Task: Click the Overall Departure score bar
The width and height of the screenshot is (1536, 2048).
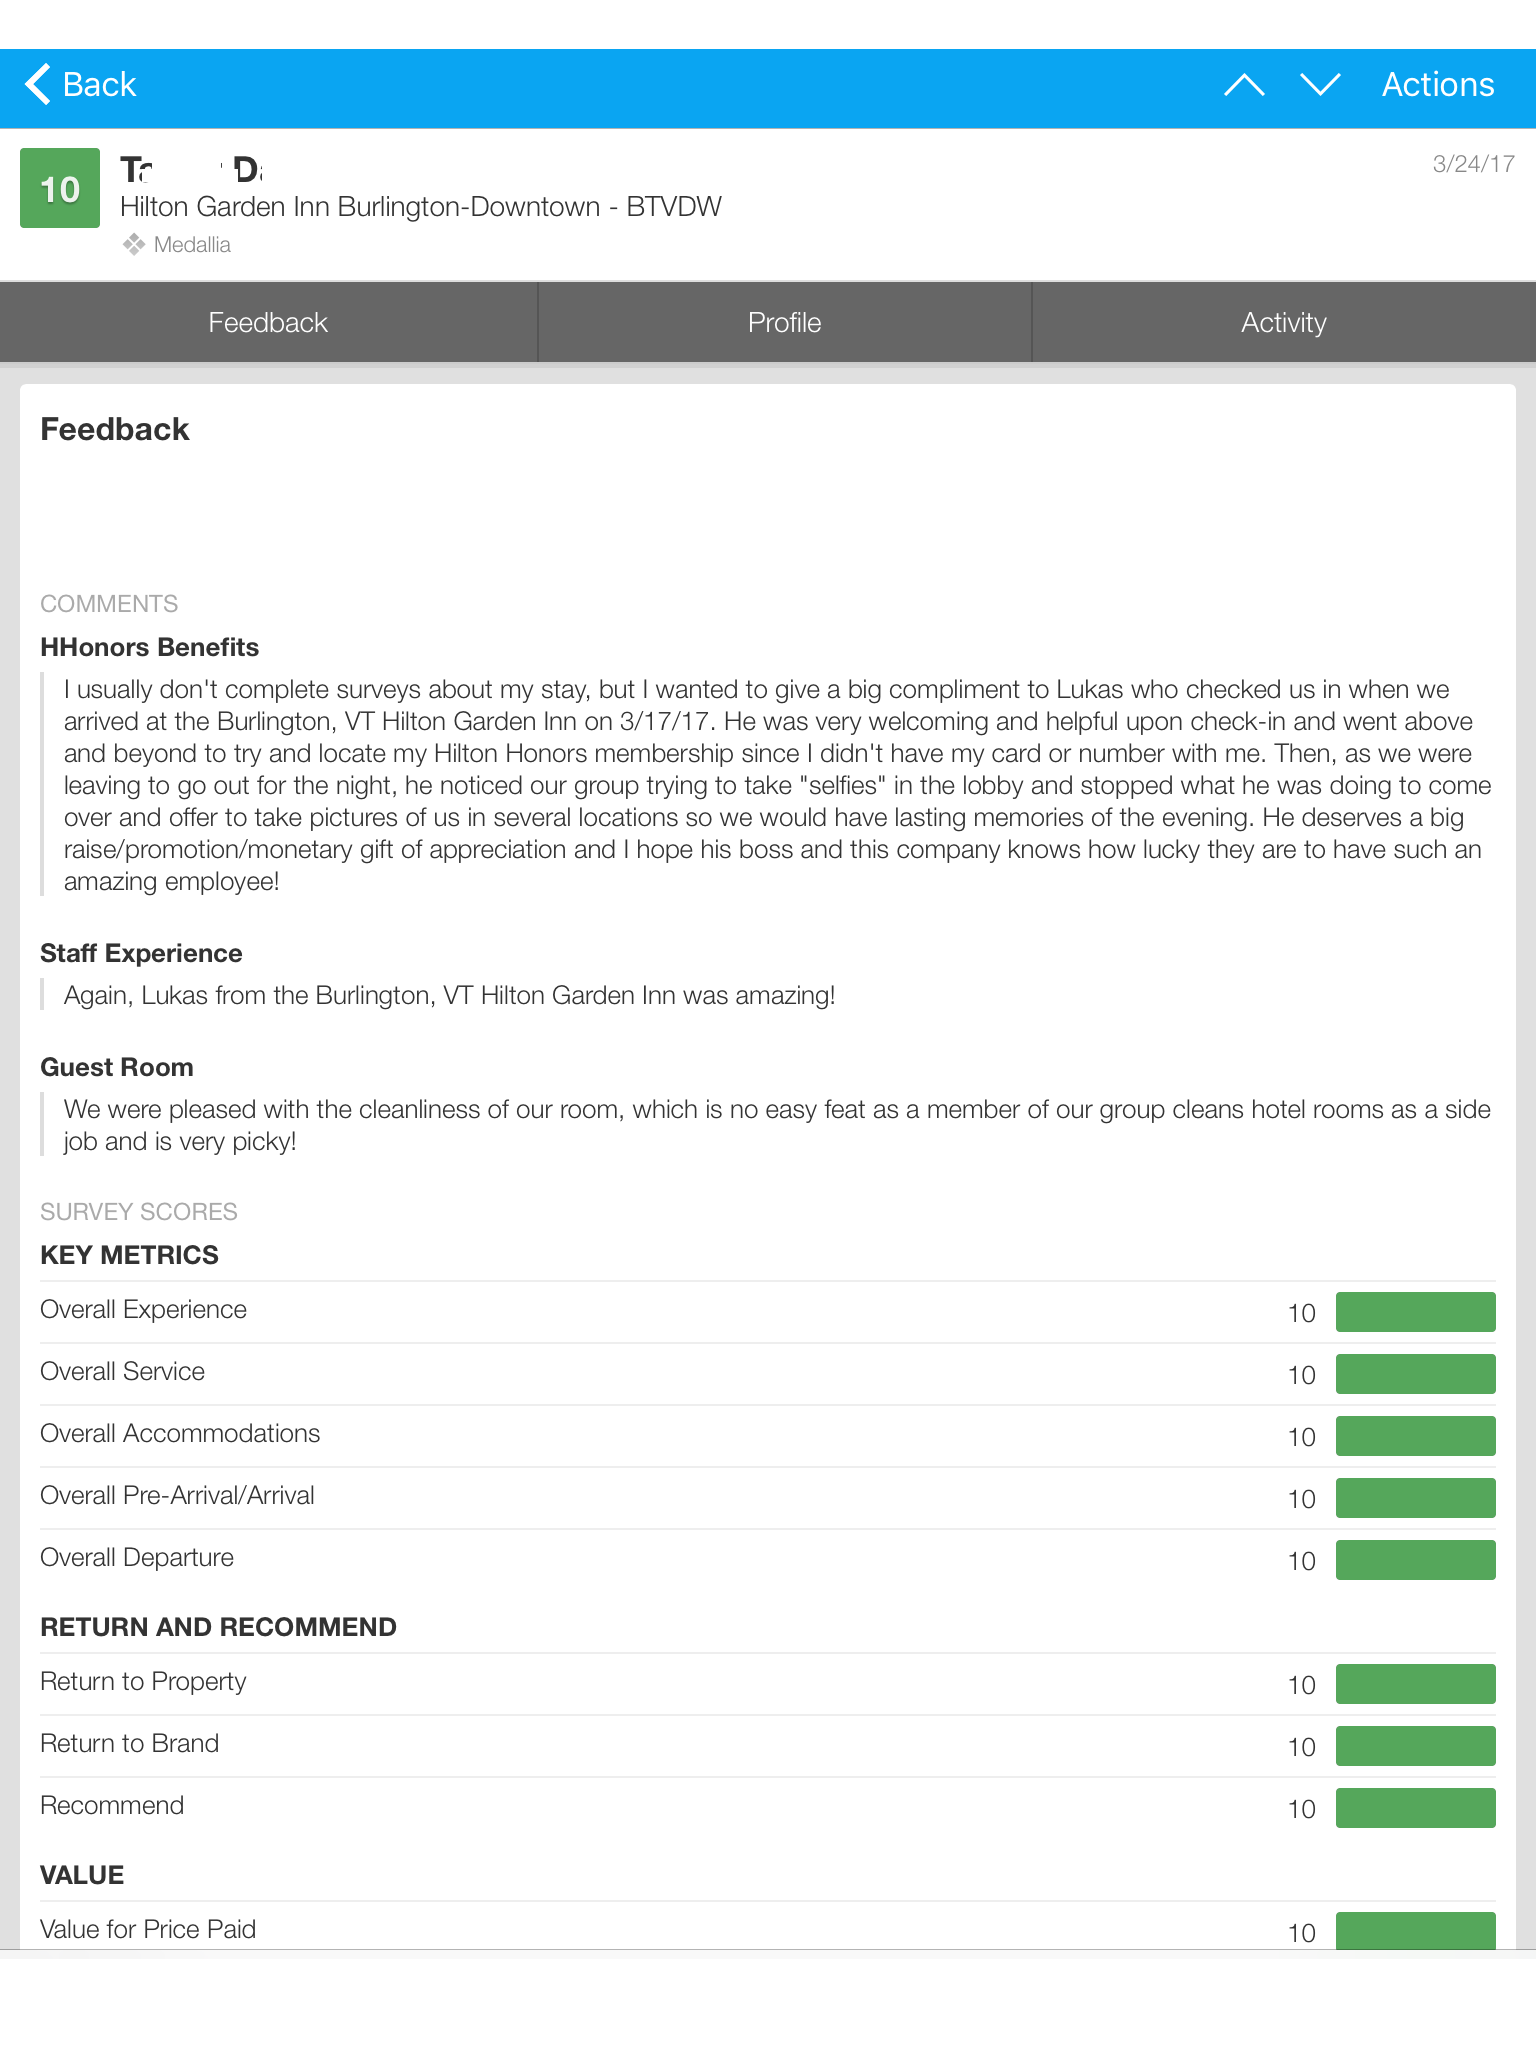Action: click(x=1415, y=1560)
